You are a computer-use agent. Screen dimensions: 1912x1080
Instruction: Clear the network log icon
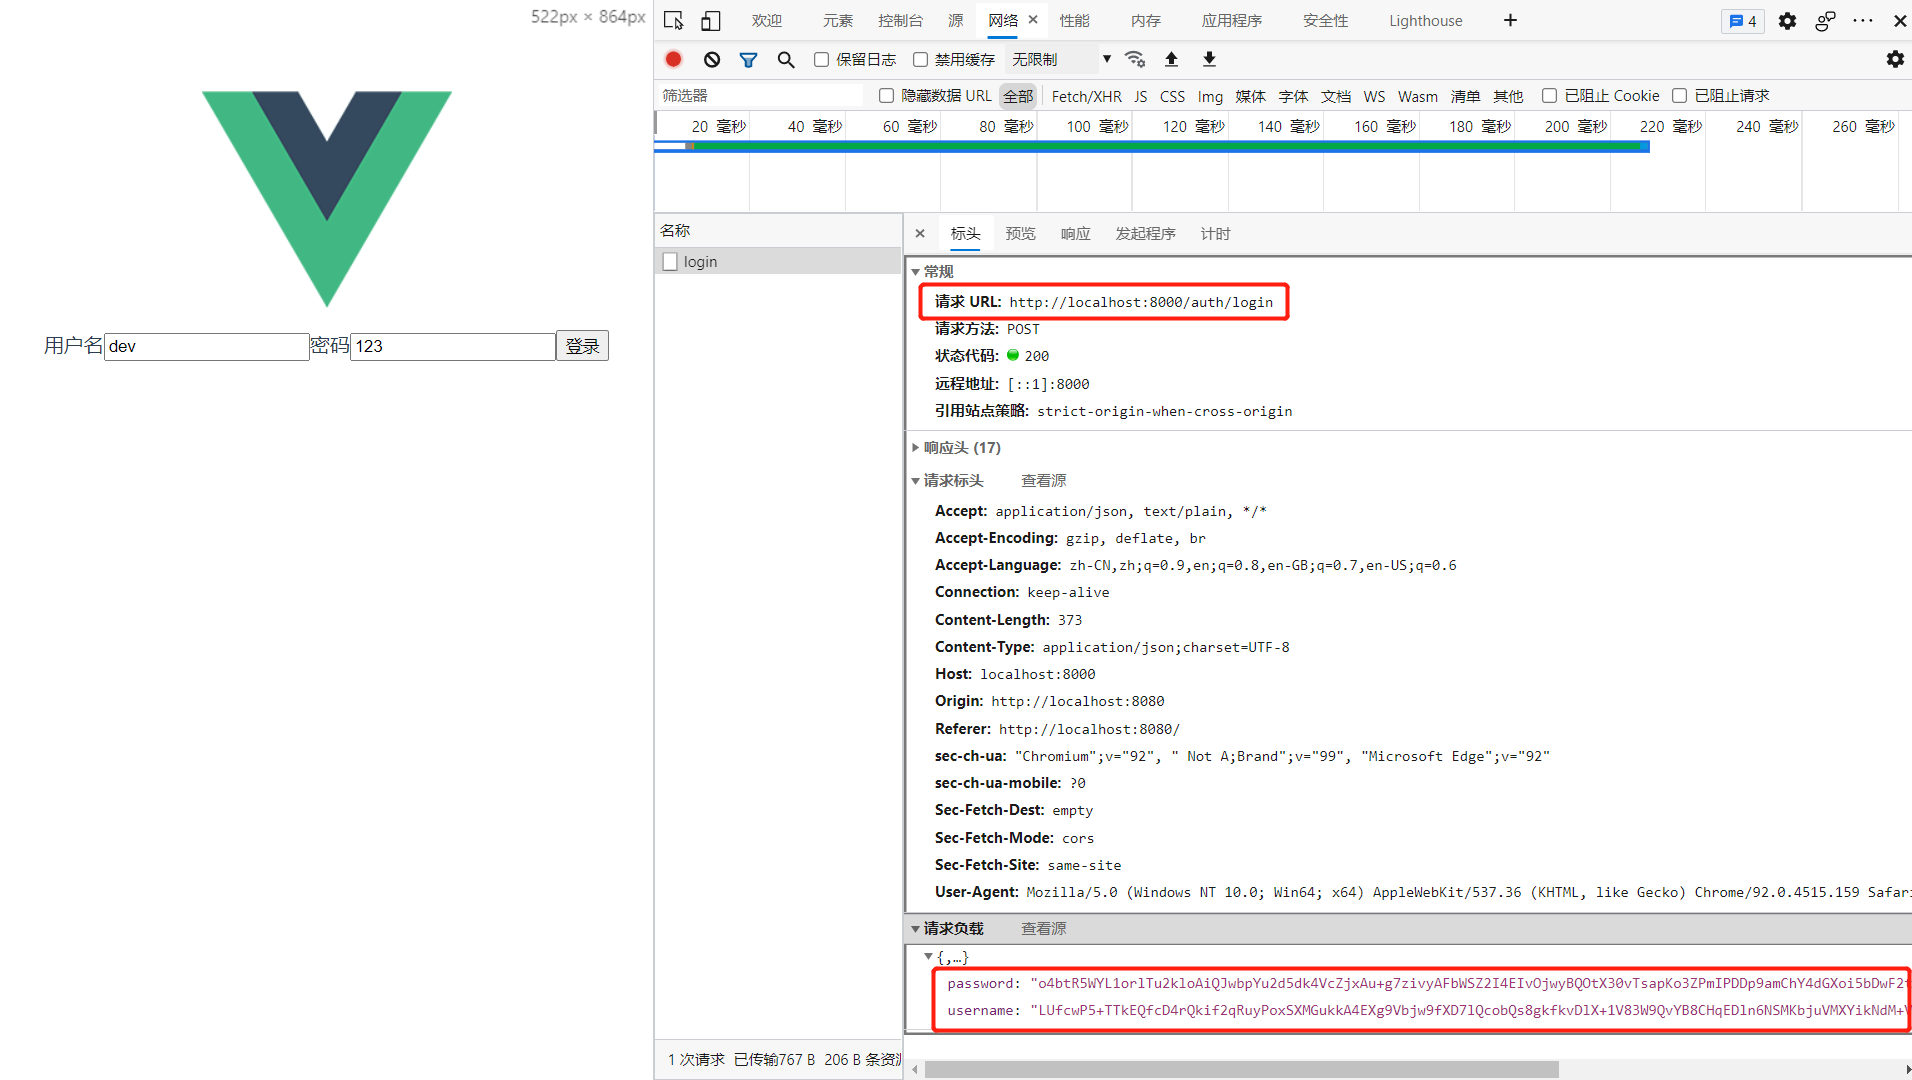click(x=712, y=59)
